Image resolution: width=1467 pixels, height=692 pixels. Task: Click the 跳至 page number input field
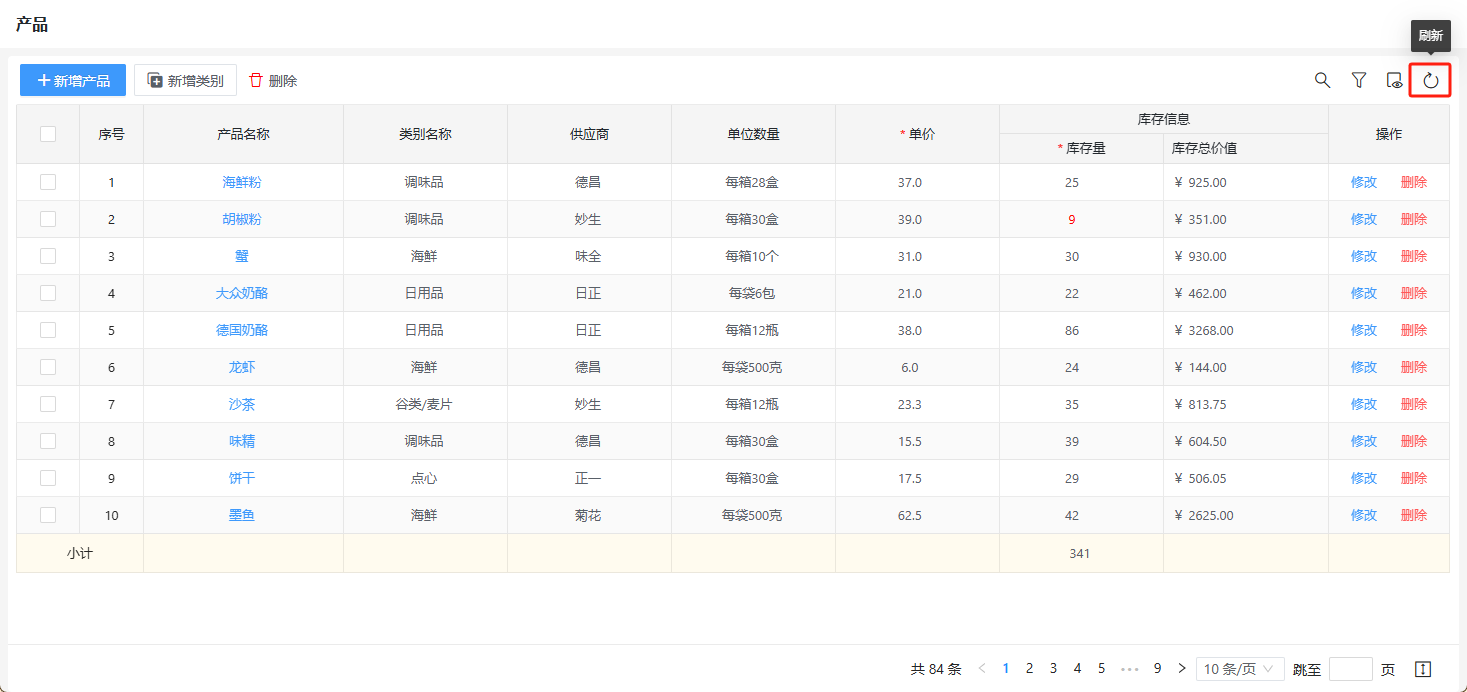[x=1350, y=669]
